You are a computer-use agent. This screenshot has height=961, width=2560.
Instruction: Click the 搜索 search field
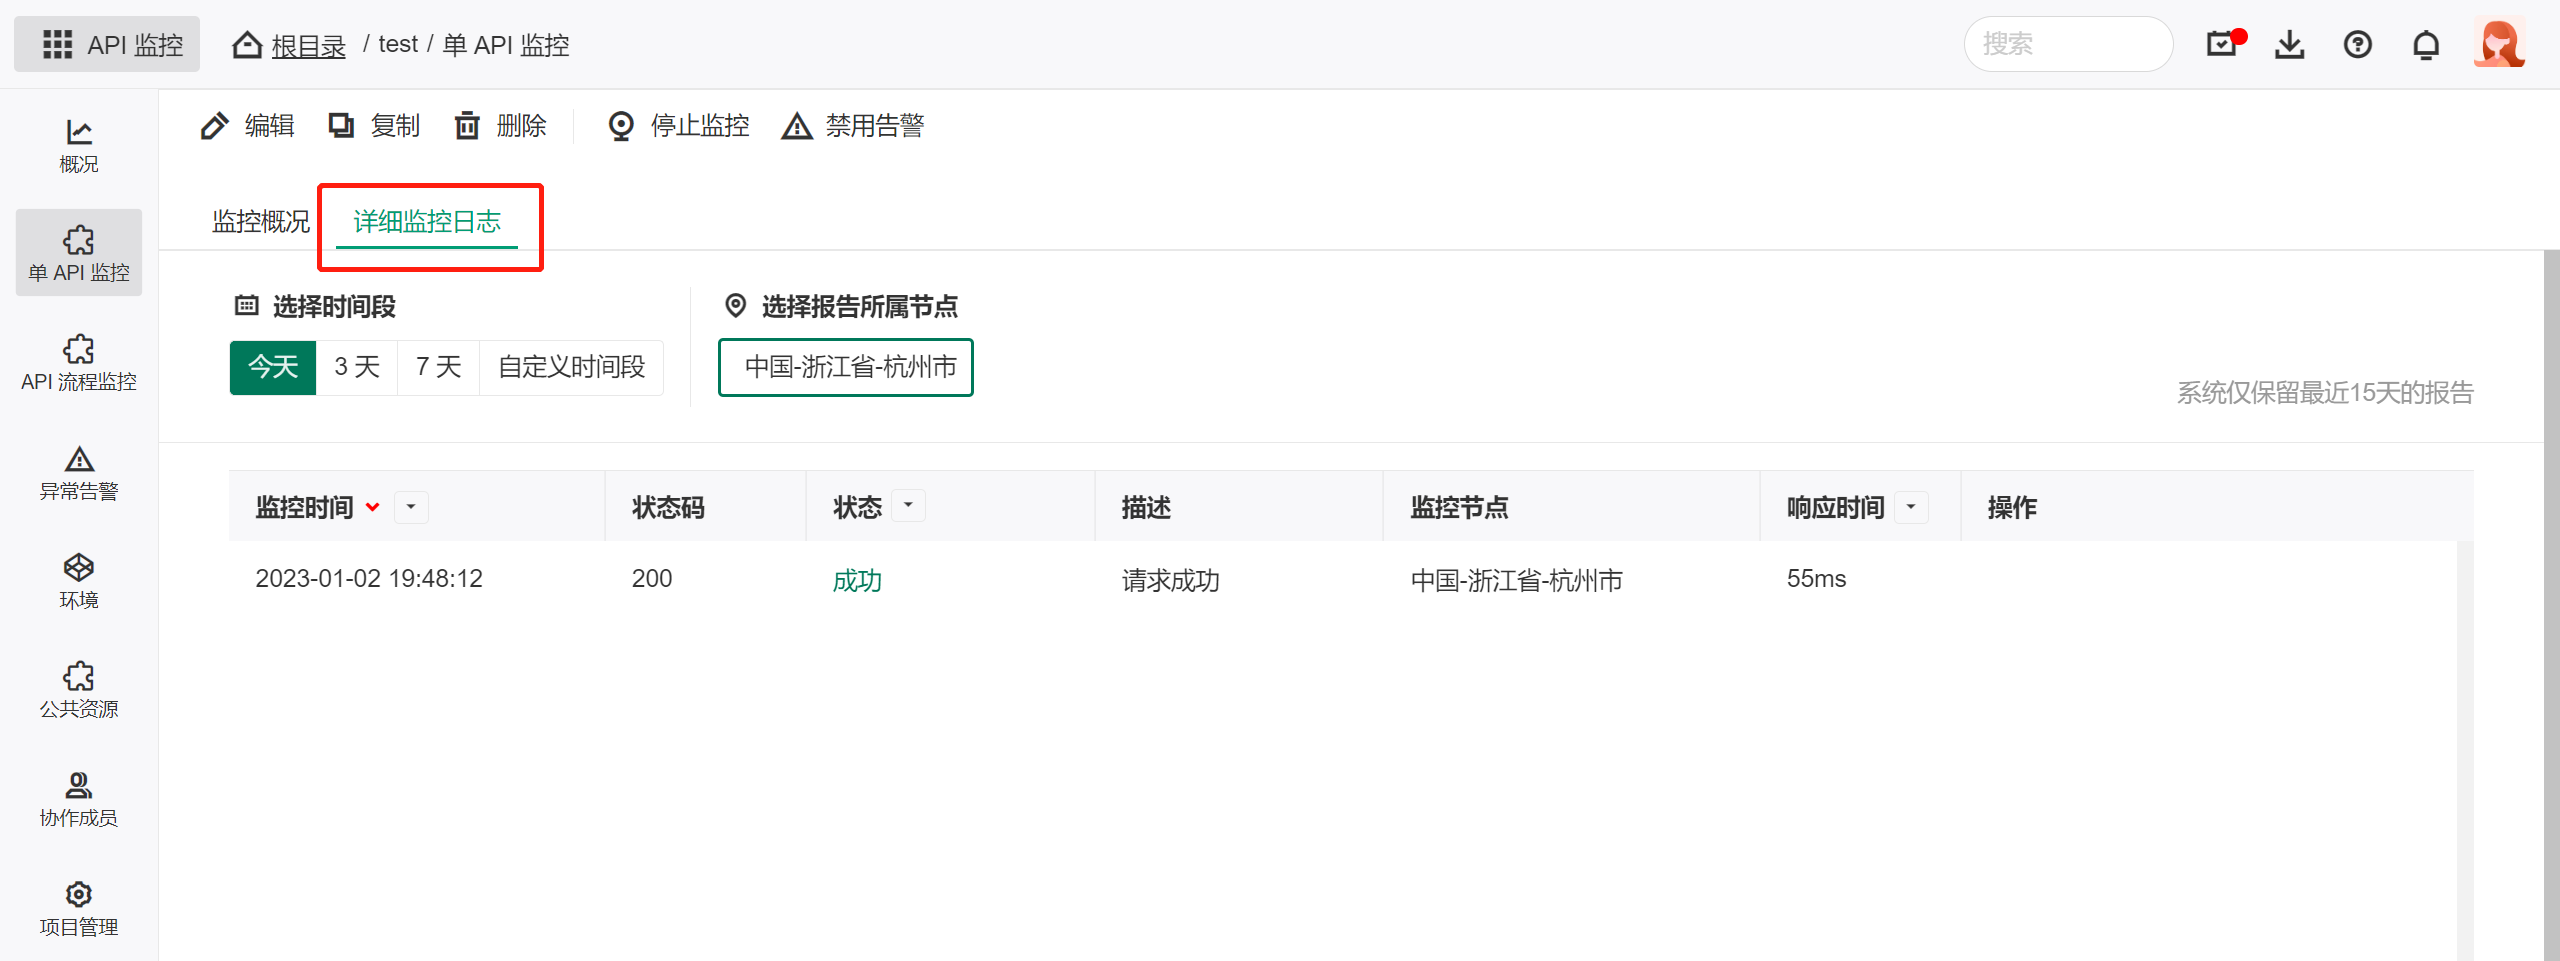pyautogui.click(x=2068, y=44)
